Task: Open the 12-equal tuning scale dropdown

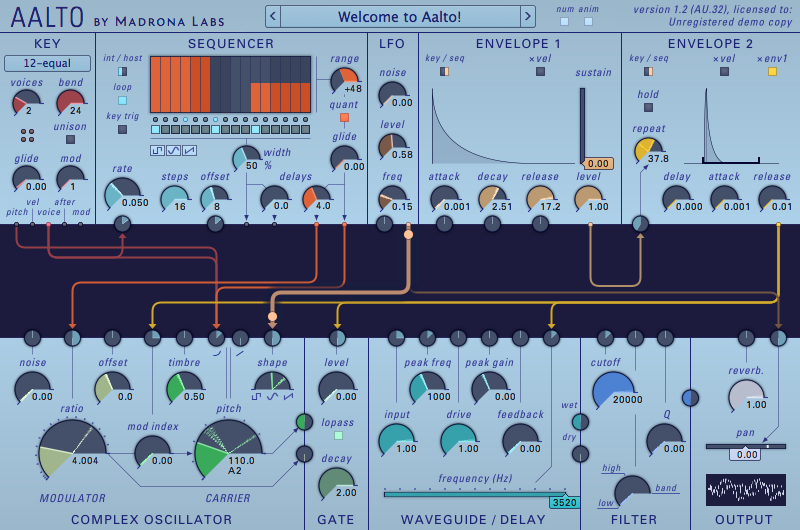Action: [47, 63]
